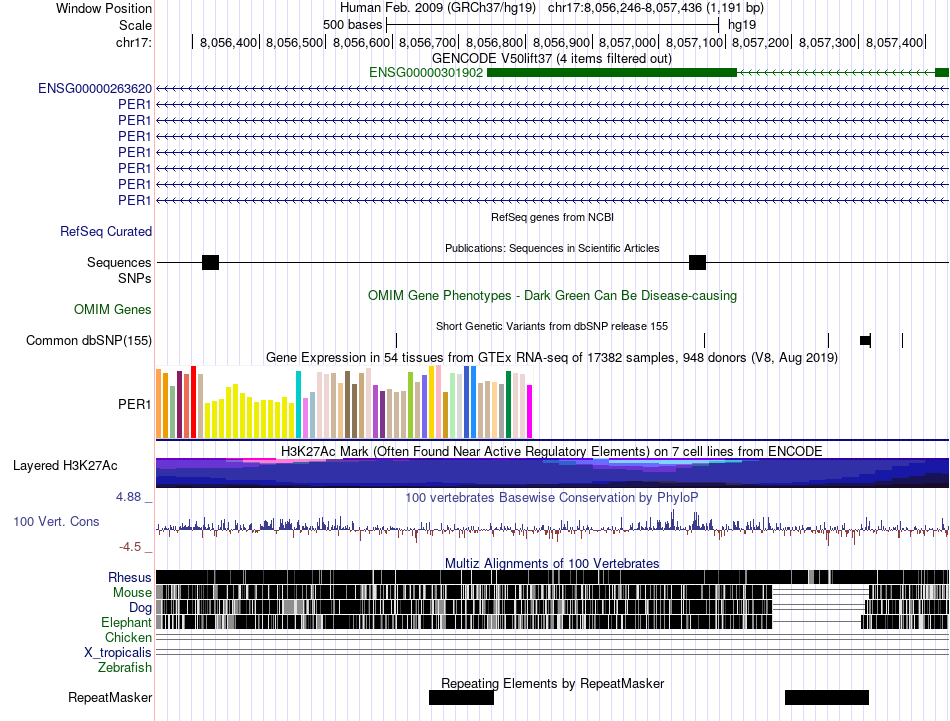Click GENCODE V50lift37 track title
The height and width of the screenshot is (721, 950).
[x=552, y=59]
